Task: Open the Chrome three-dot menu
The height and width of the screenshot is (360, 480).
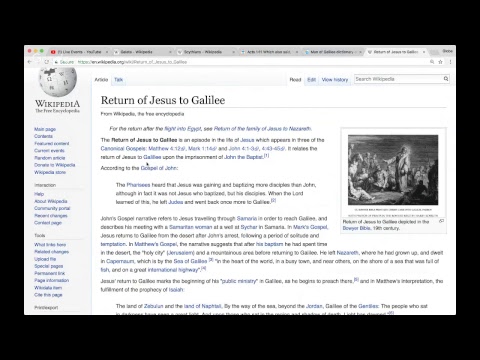Action: (x=450, y=62)
